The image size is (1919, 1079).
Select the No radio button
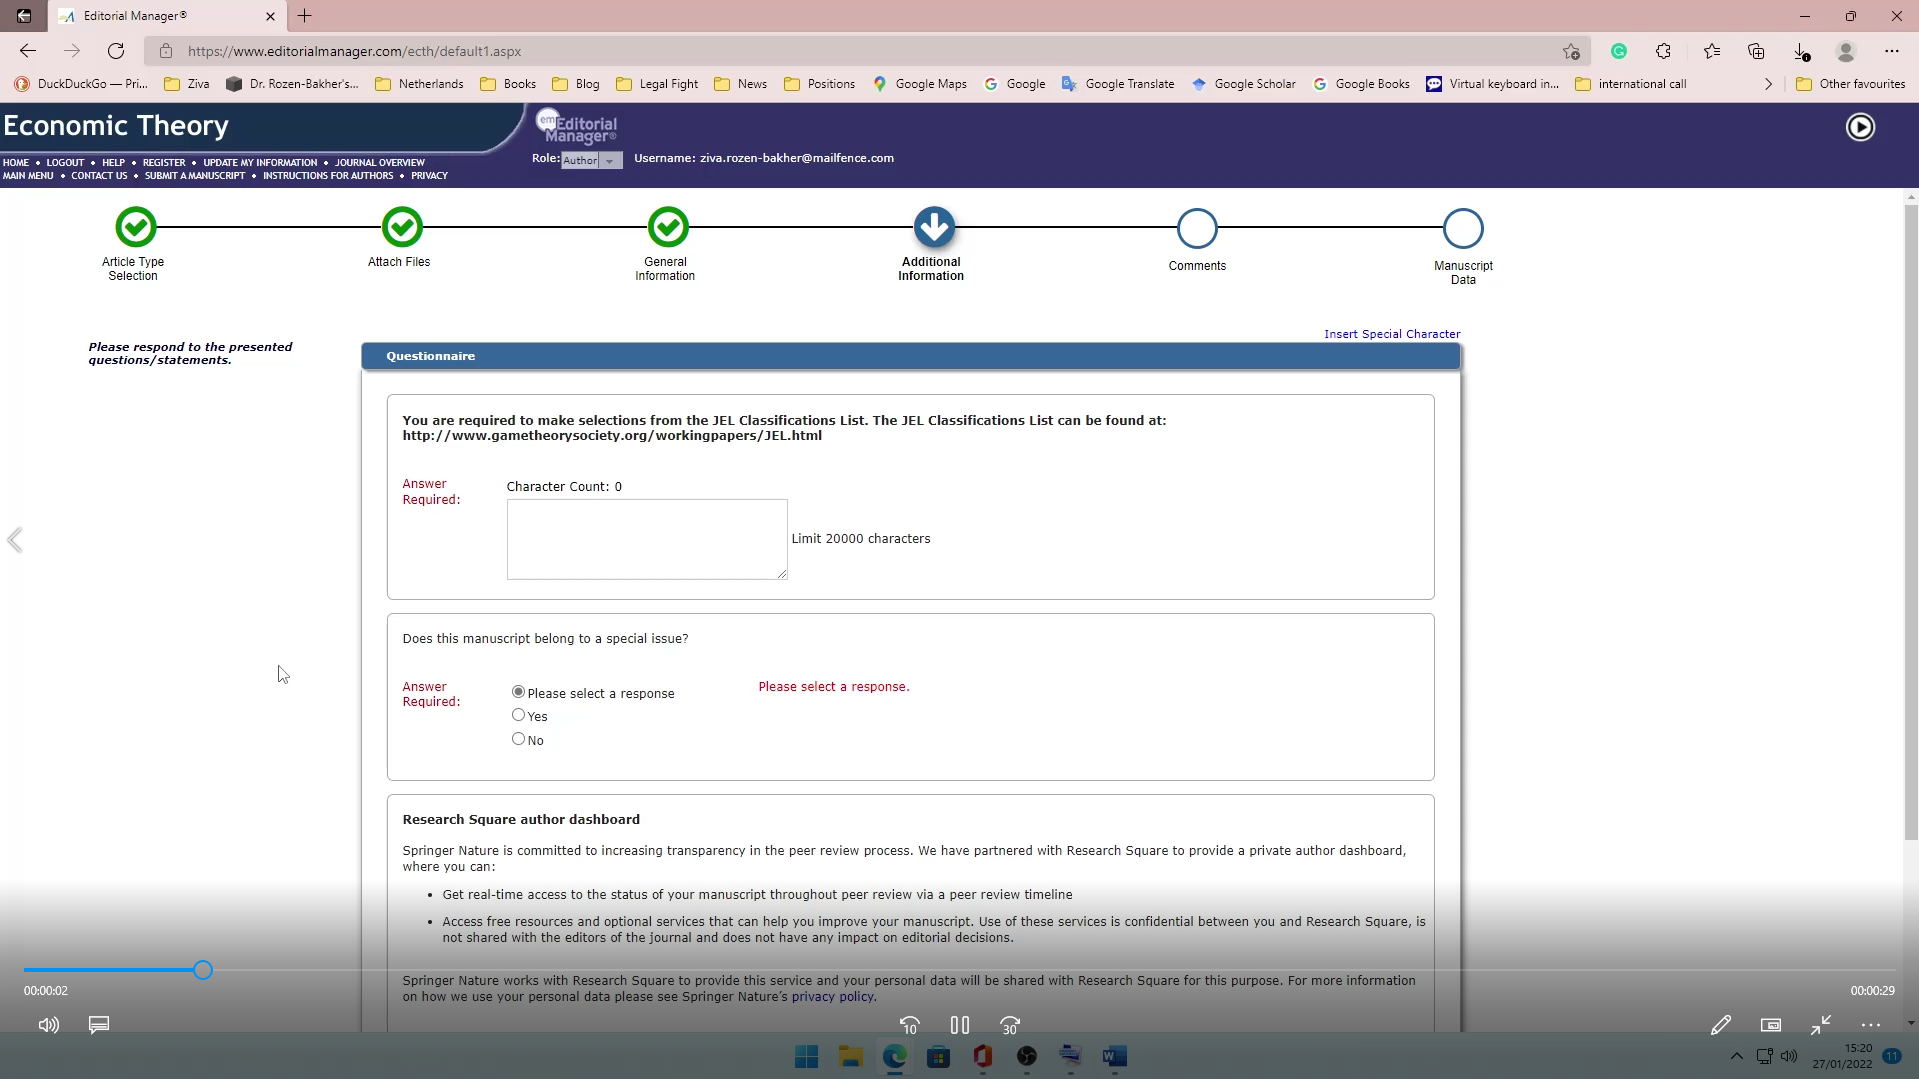518,739
